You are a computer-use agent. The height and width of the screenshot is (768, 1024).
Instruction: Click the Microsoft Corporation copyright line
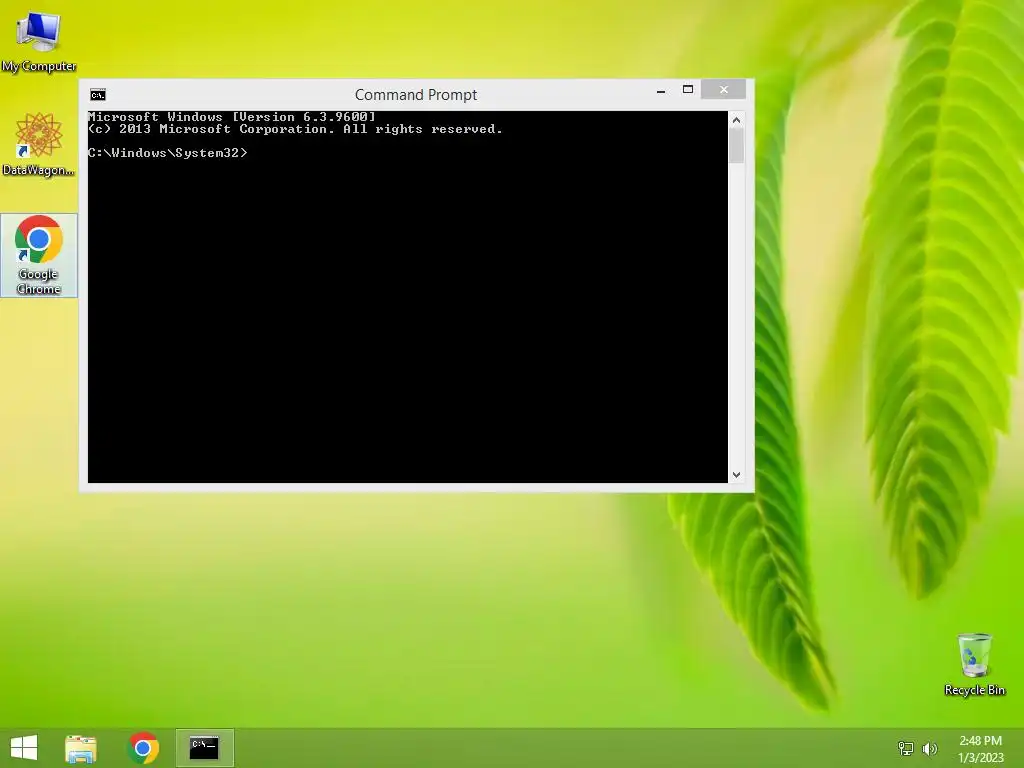pos(296,129)
